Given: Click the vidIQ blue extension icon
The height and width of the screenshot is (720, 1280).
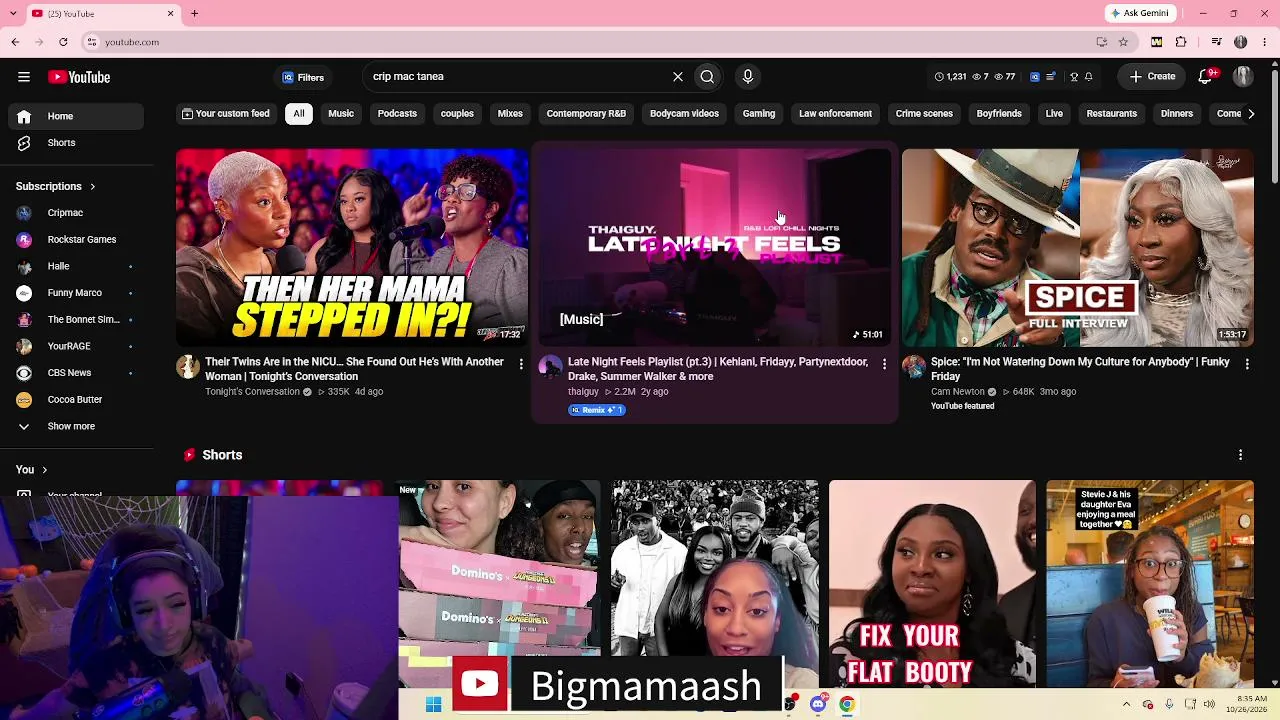Looking at the screenshot, I should 1035,77.
